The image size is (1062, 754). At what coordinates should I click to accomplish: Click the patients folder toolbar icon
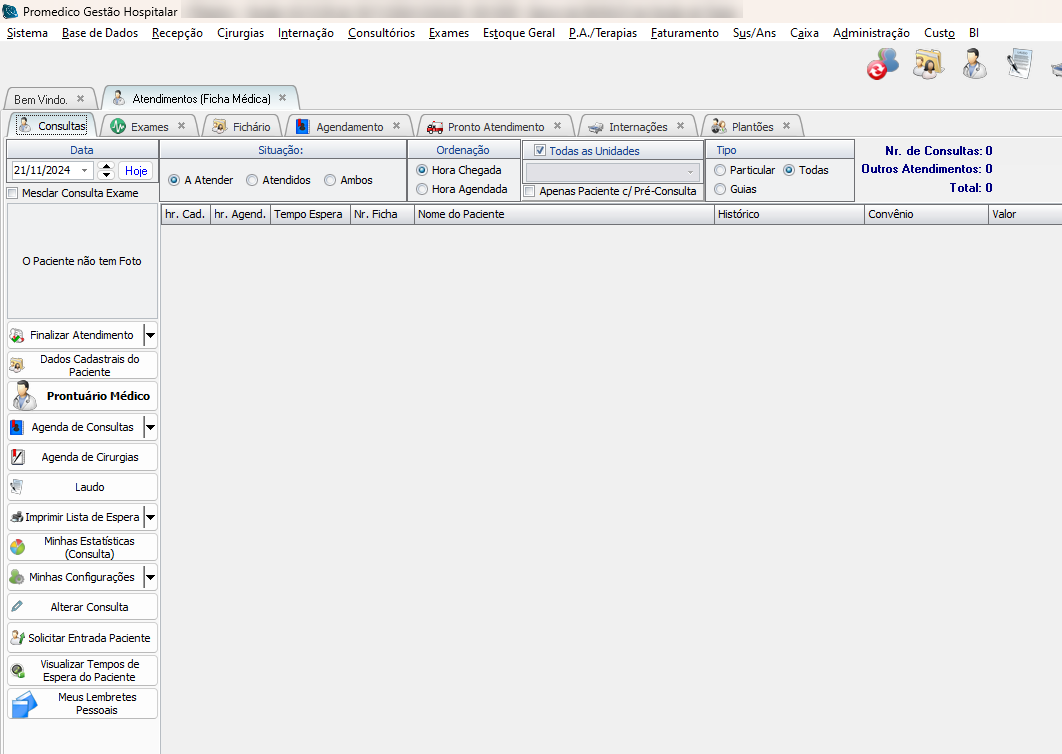tap(928, 63)
